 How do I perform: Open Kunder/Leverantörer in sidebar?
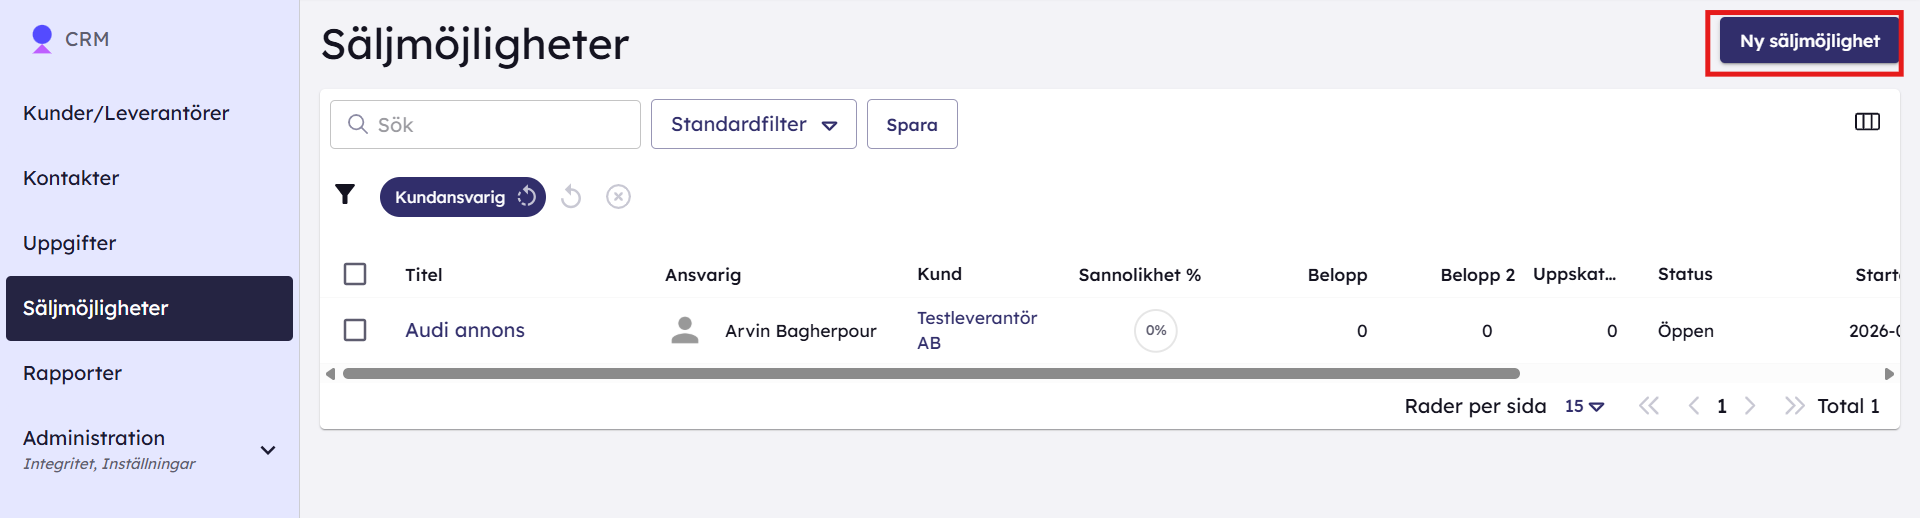click(126, 113)
